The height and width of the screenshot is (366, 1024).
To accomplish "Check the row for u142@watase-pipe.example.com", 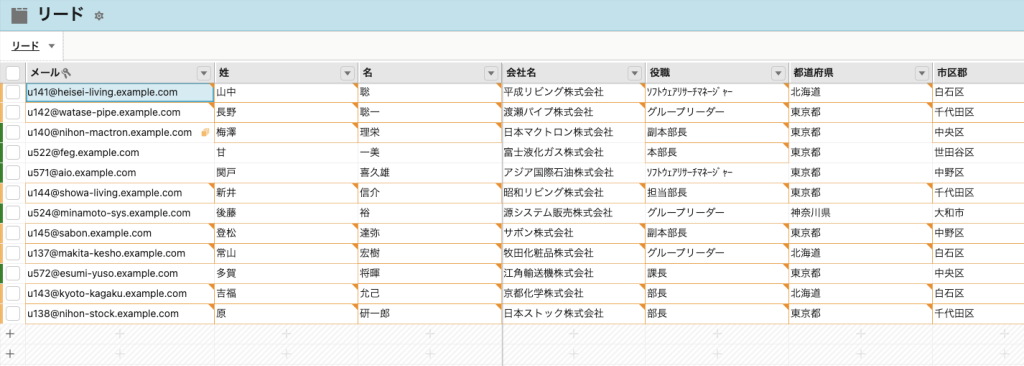I will point(13,112).
